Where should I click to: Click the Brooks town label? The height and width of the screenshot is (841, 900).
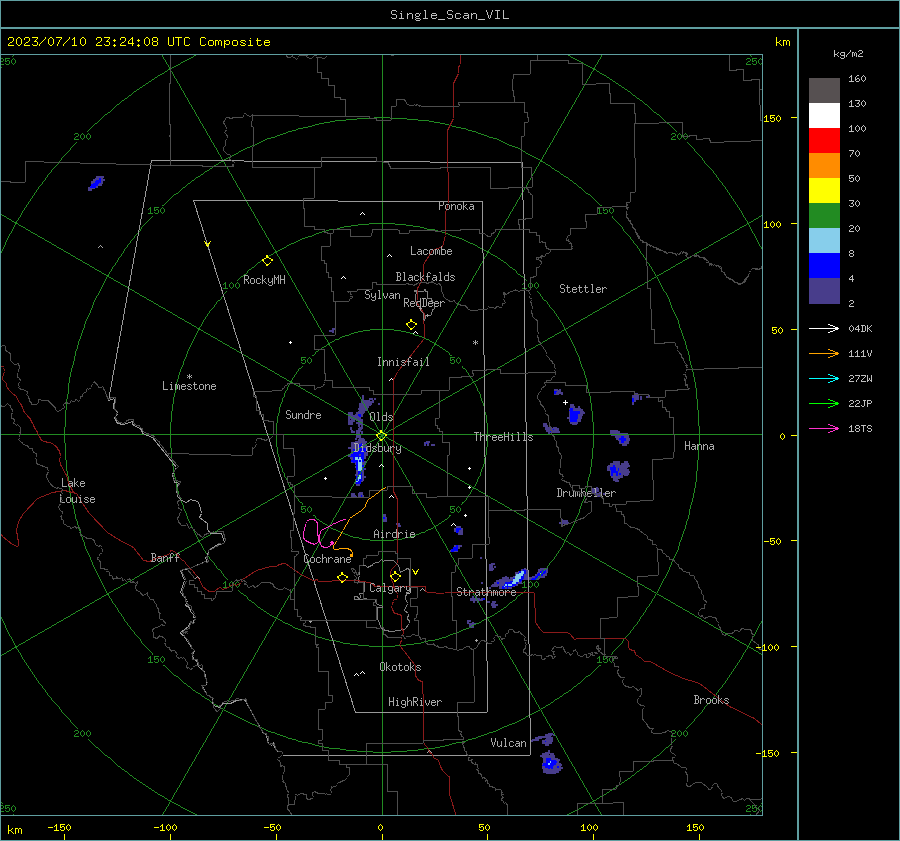[711, 700]
